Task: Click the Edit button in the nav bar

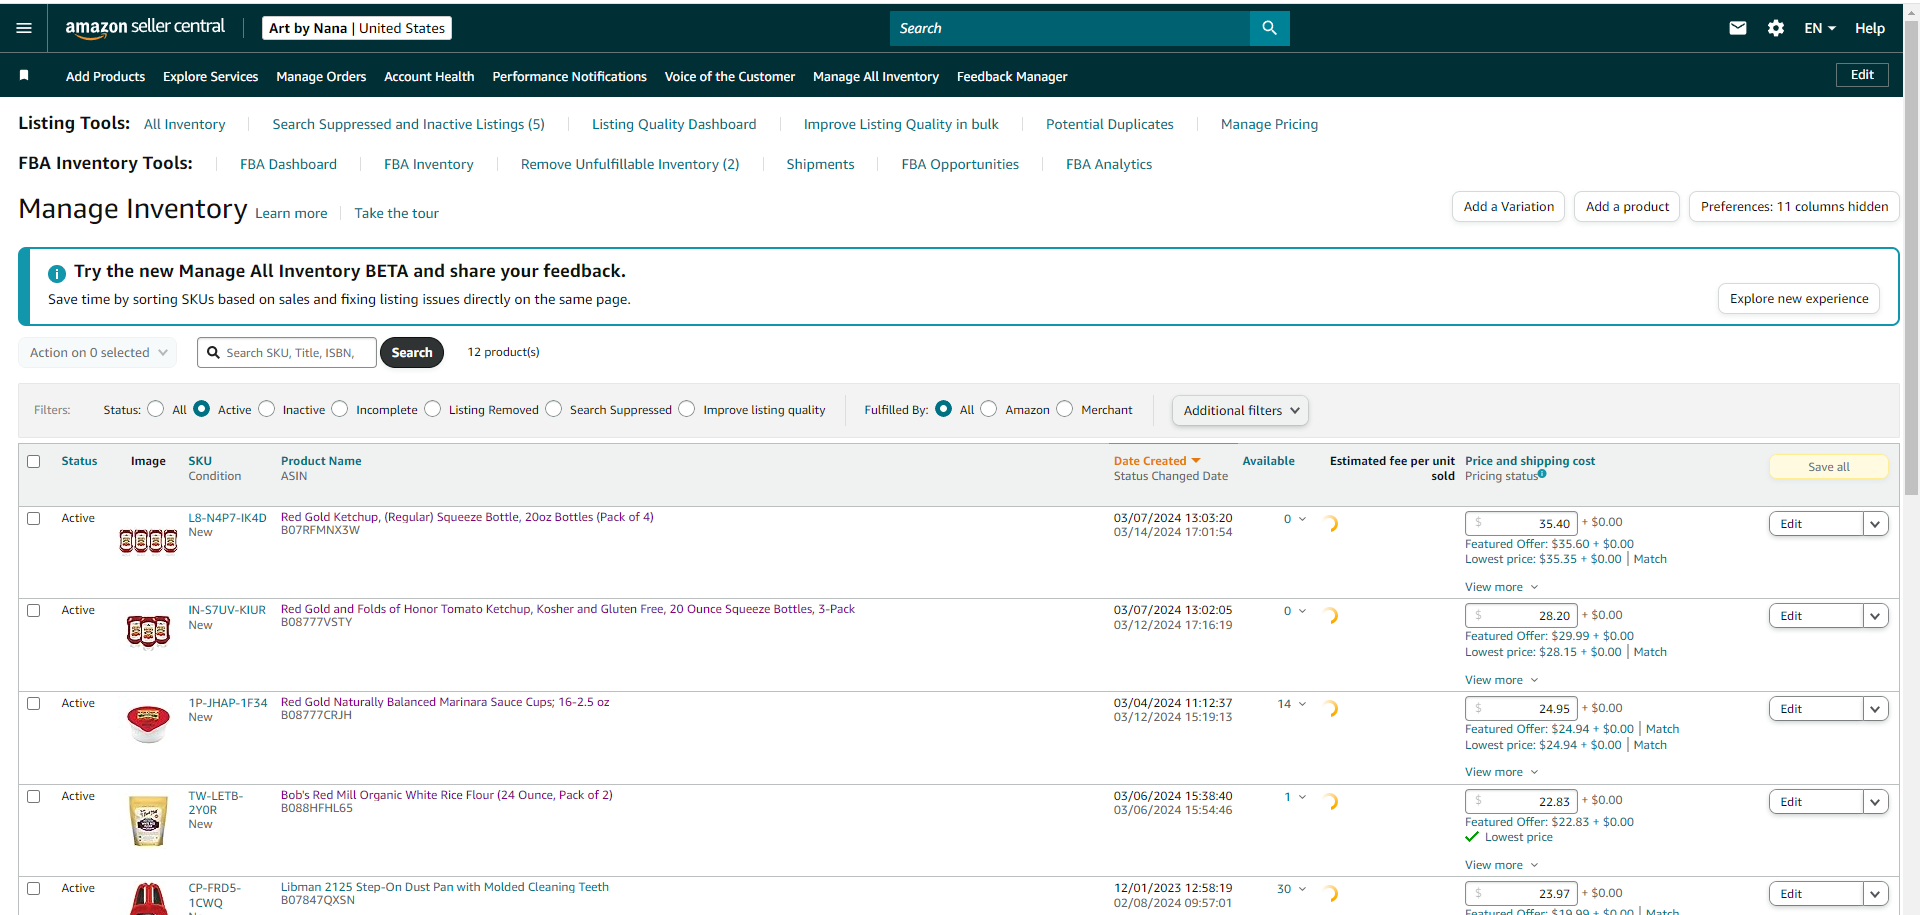Action: (x=1862, y=75)
